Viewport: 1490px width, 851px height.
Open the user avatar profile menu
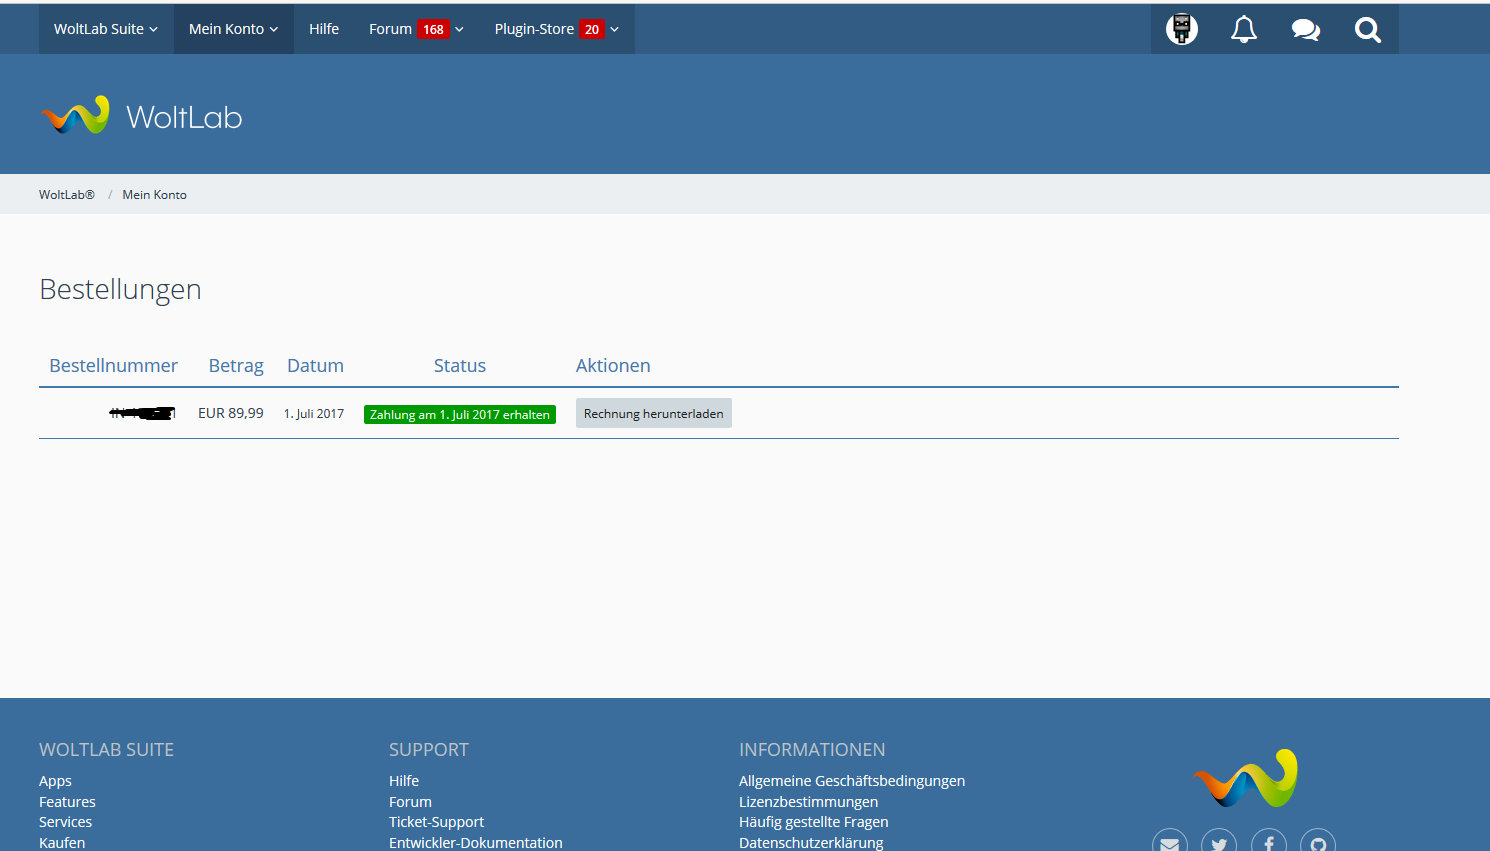click(1181, 29)
